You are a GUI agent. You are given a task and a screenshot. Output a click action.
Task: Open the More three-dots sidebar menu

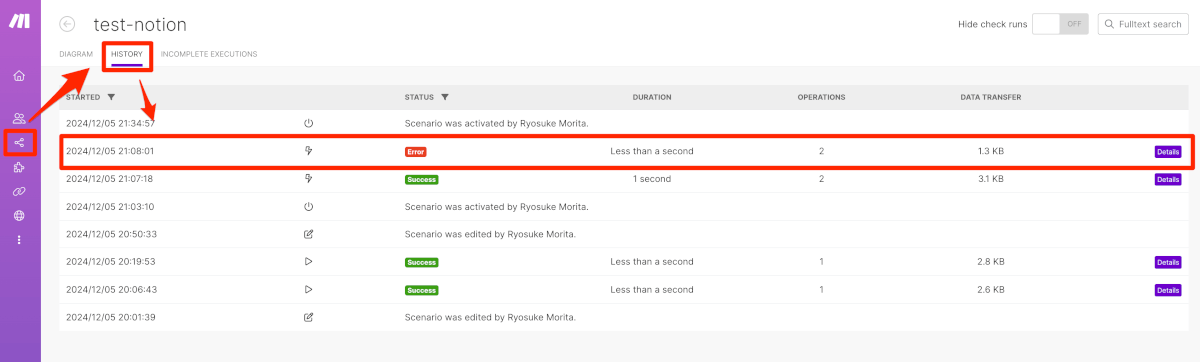click(x=19, y=239)
